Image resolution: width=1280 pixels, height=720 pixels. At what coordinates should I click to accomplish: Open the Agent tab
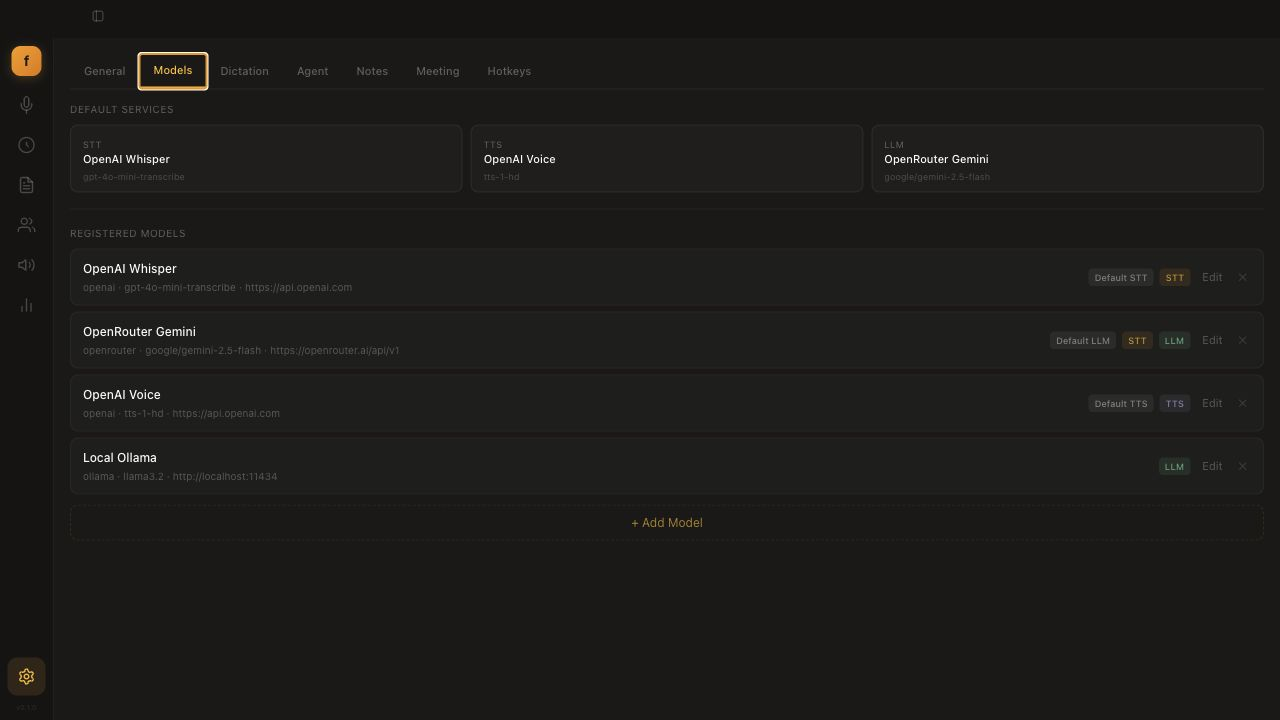tap(312, 71)
